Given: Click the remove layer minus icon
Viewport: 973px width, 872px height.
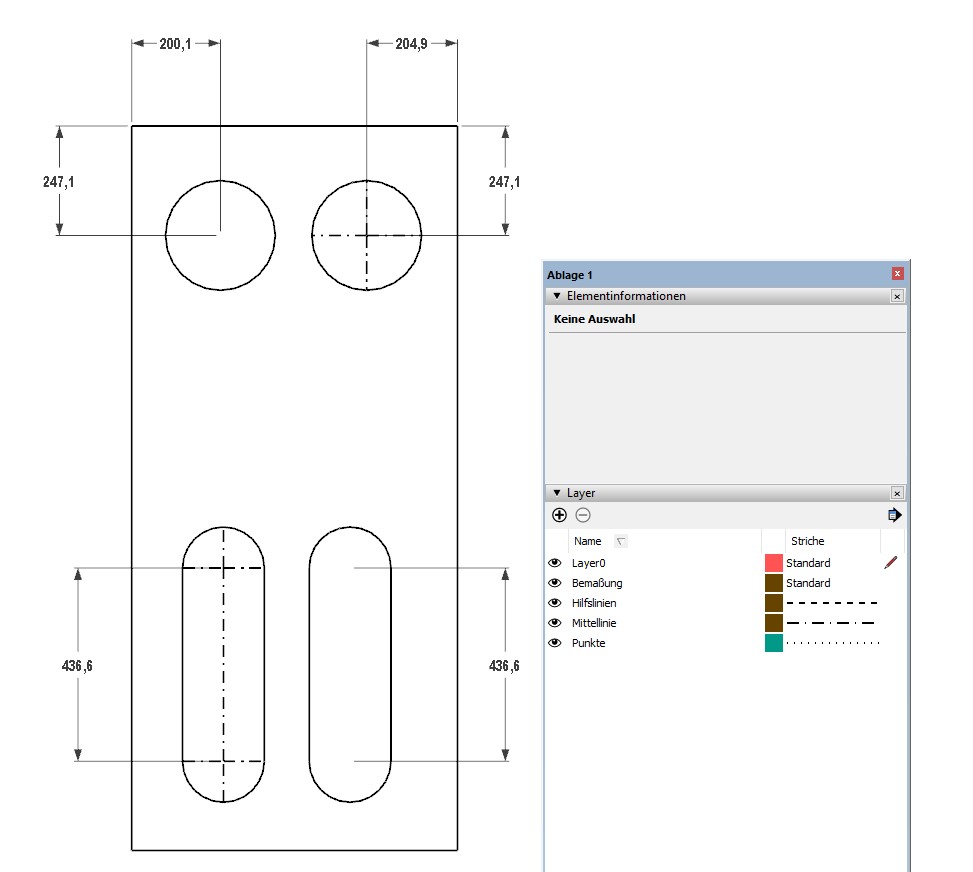Looking at the screenshot, I should point(583,515).
